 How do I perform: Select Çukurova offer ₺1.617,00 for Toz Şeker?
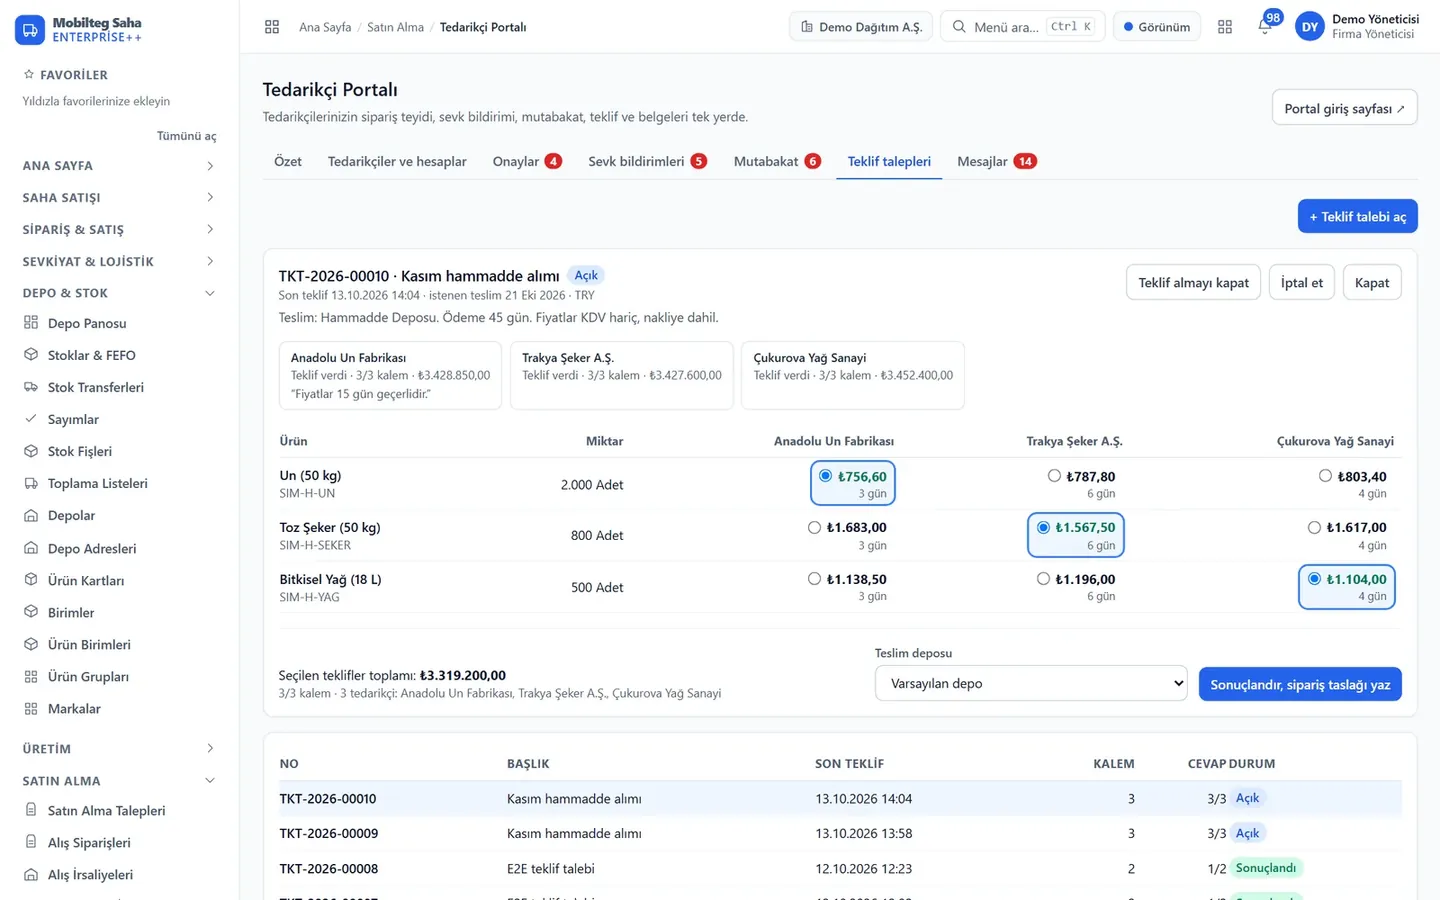[1314, 527]
